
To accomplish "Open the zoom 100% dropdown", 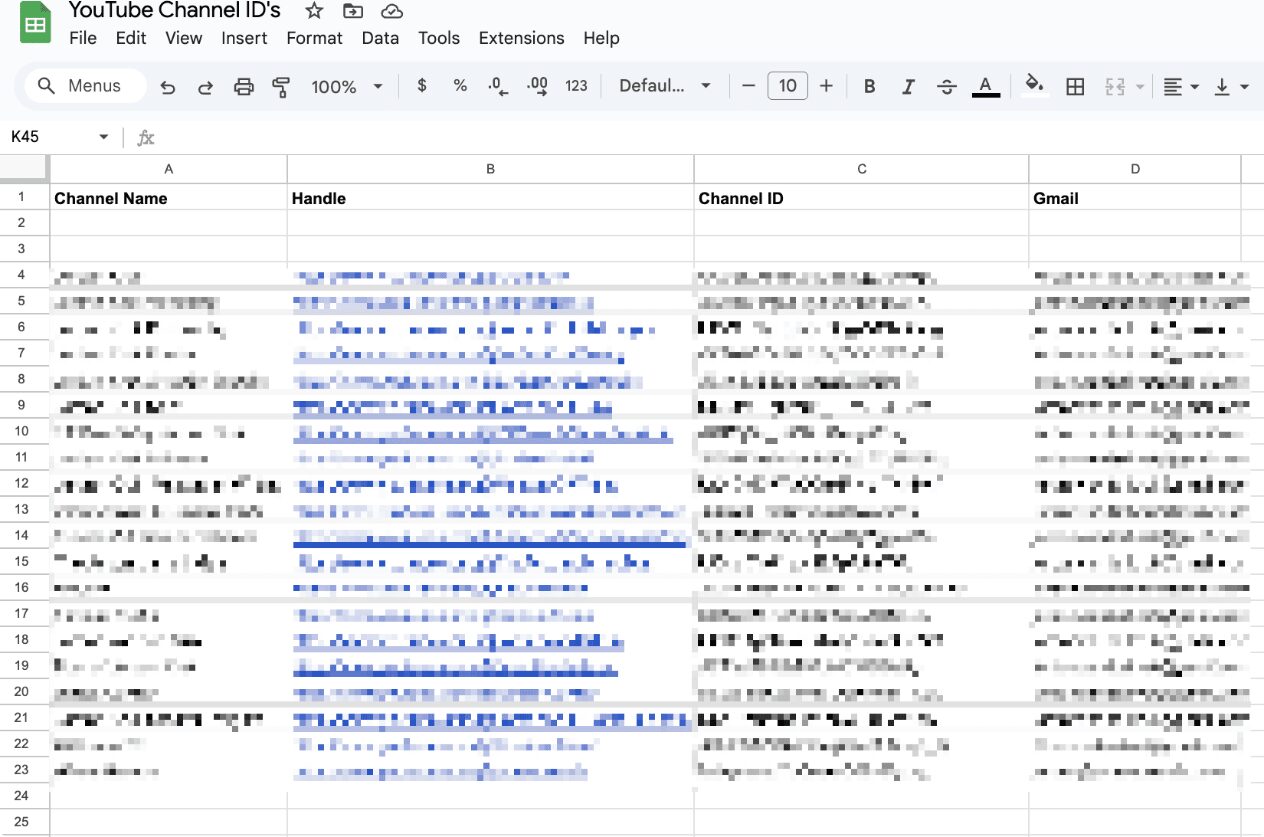I will point(346,87).
